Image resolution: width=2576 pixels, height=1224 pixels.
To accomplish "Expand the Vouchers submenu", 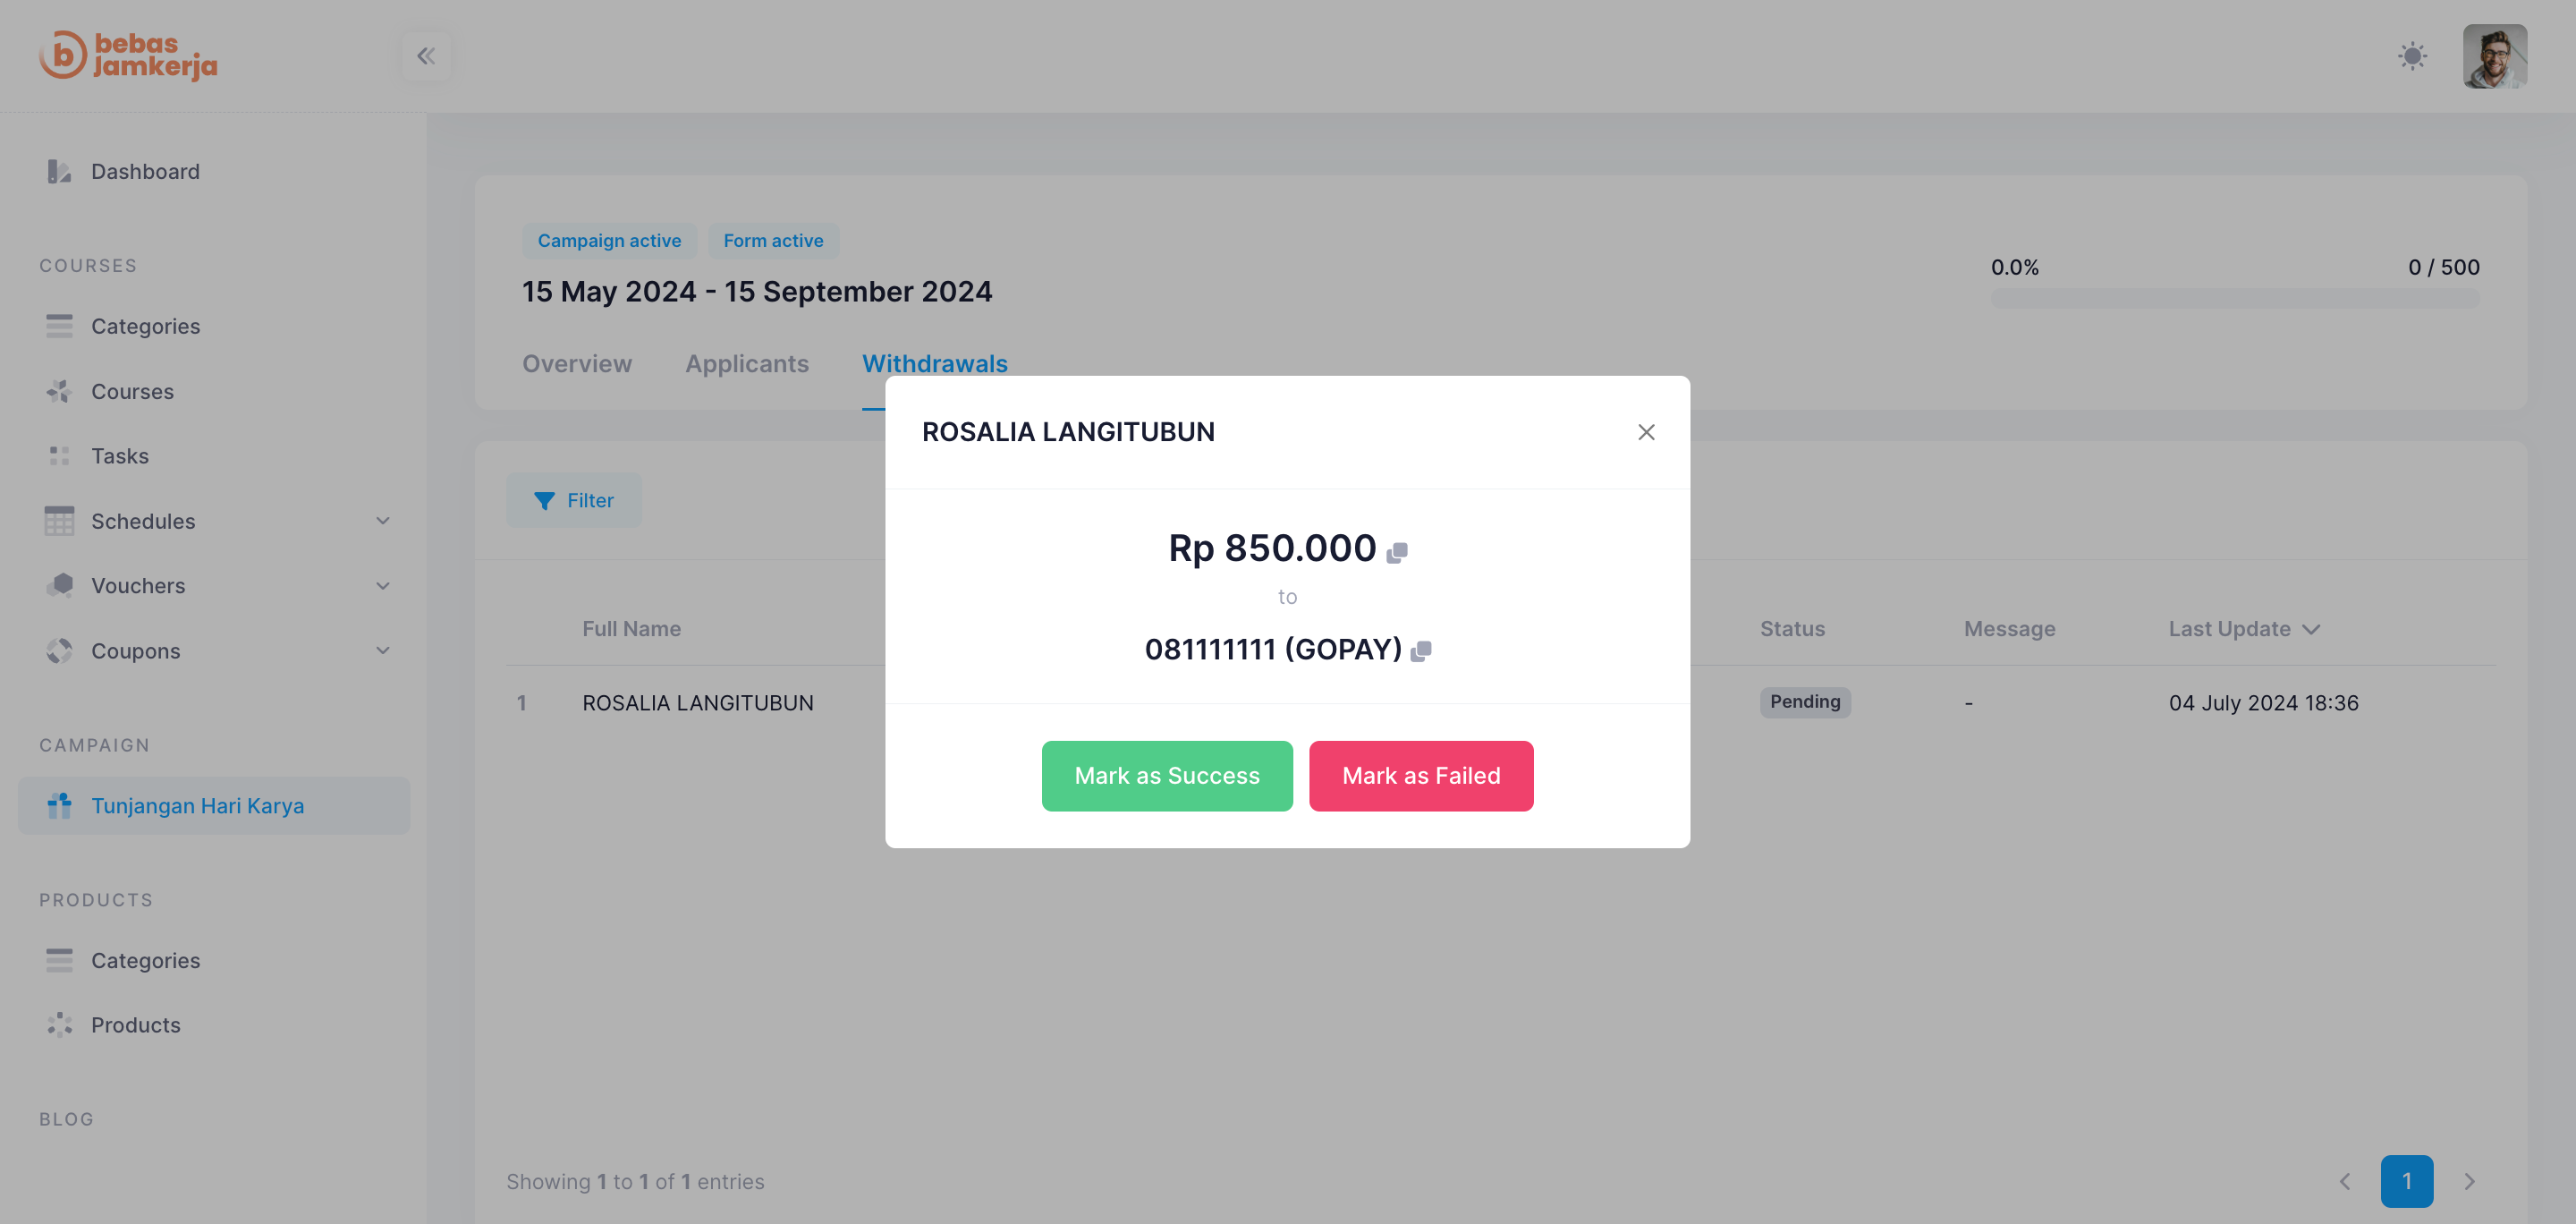I will pyautogui.click(x=382, y=586).
